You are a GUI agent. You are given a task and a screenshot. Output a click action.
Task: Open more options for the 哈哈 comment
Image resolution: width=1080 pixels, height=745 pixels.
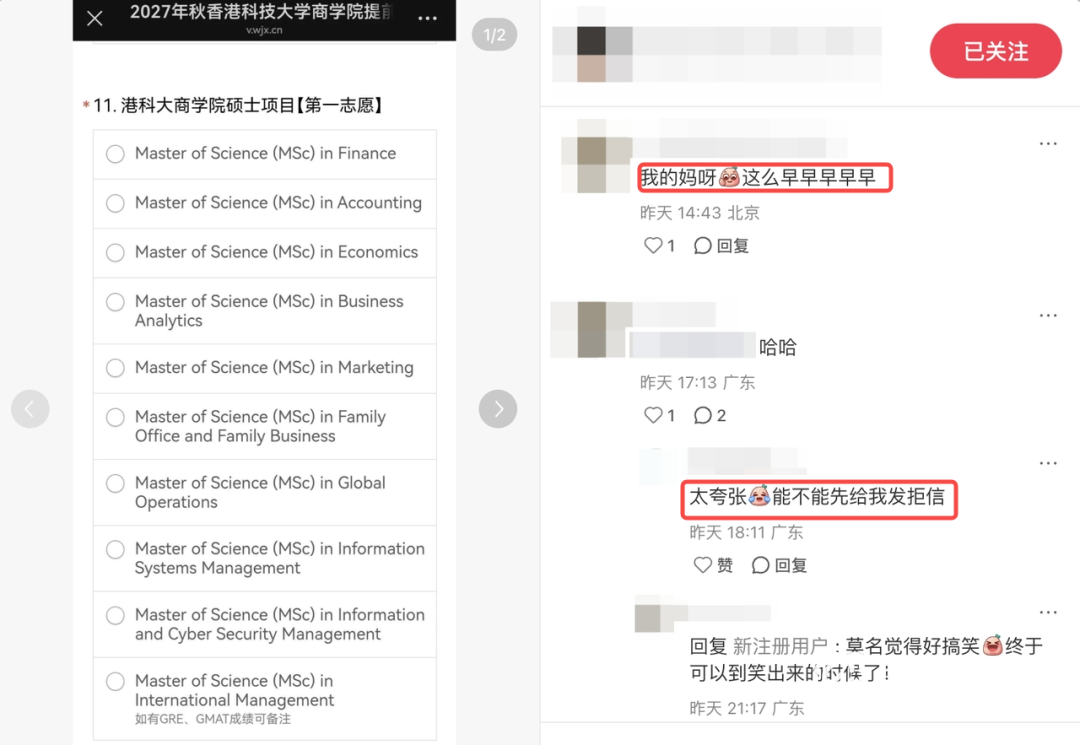[x=1047, y=315]
